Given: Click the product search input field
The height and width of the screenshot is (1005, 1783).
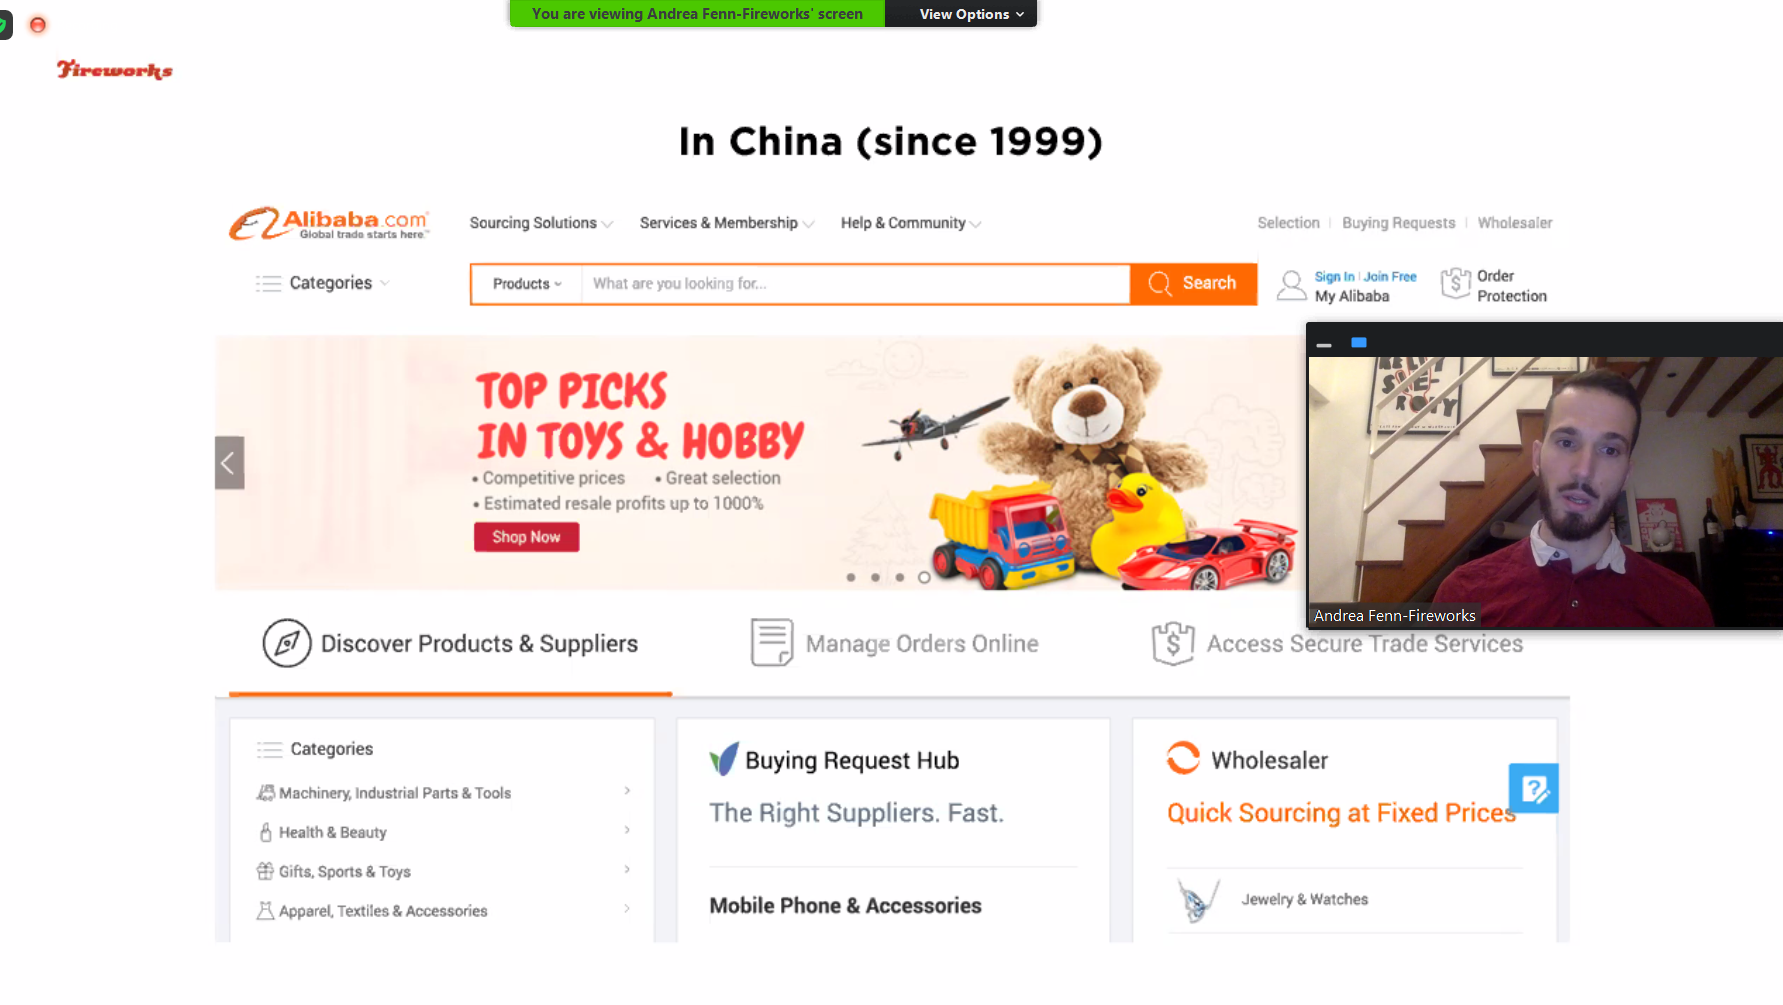Looking at the screenshot, I should (x=856, y=284).
